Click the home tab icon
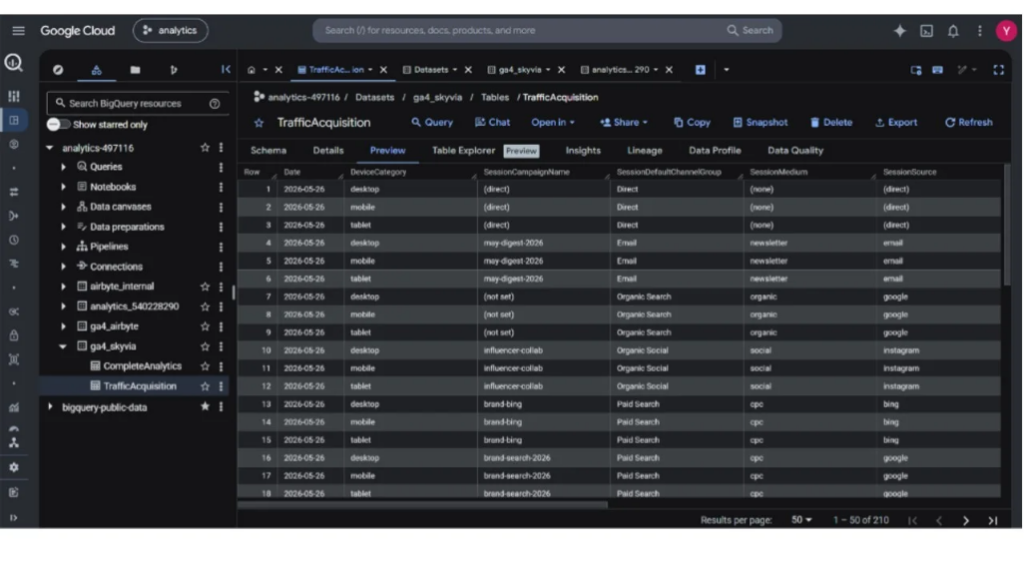Viewport: 1024px width, 576px height. pos(251,70)
